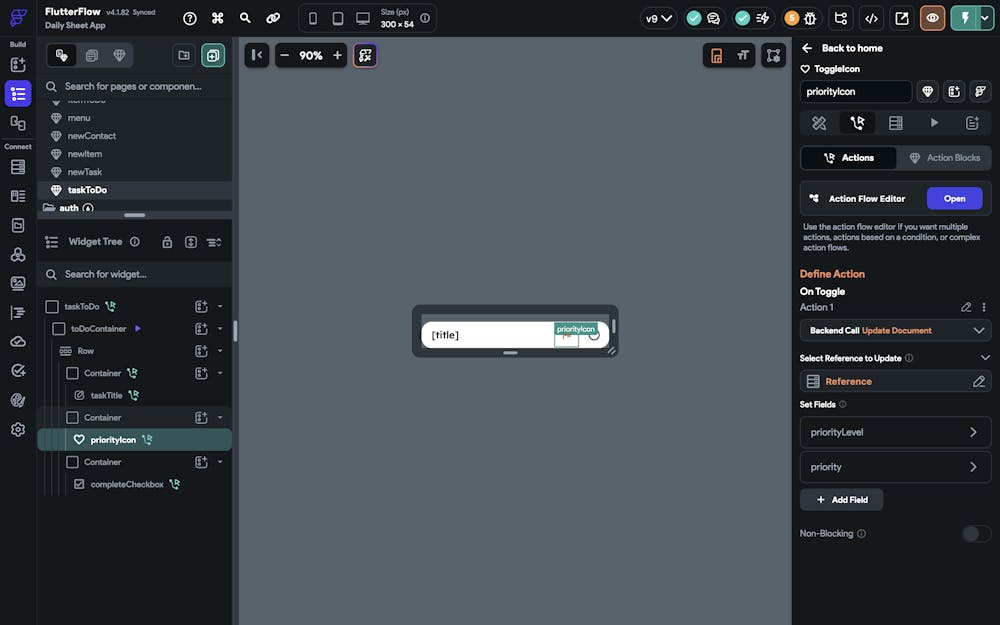Toggle the bounding box icon on canvas toolbar

(x=773, y=55)
